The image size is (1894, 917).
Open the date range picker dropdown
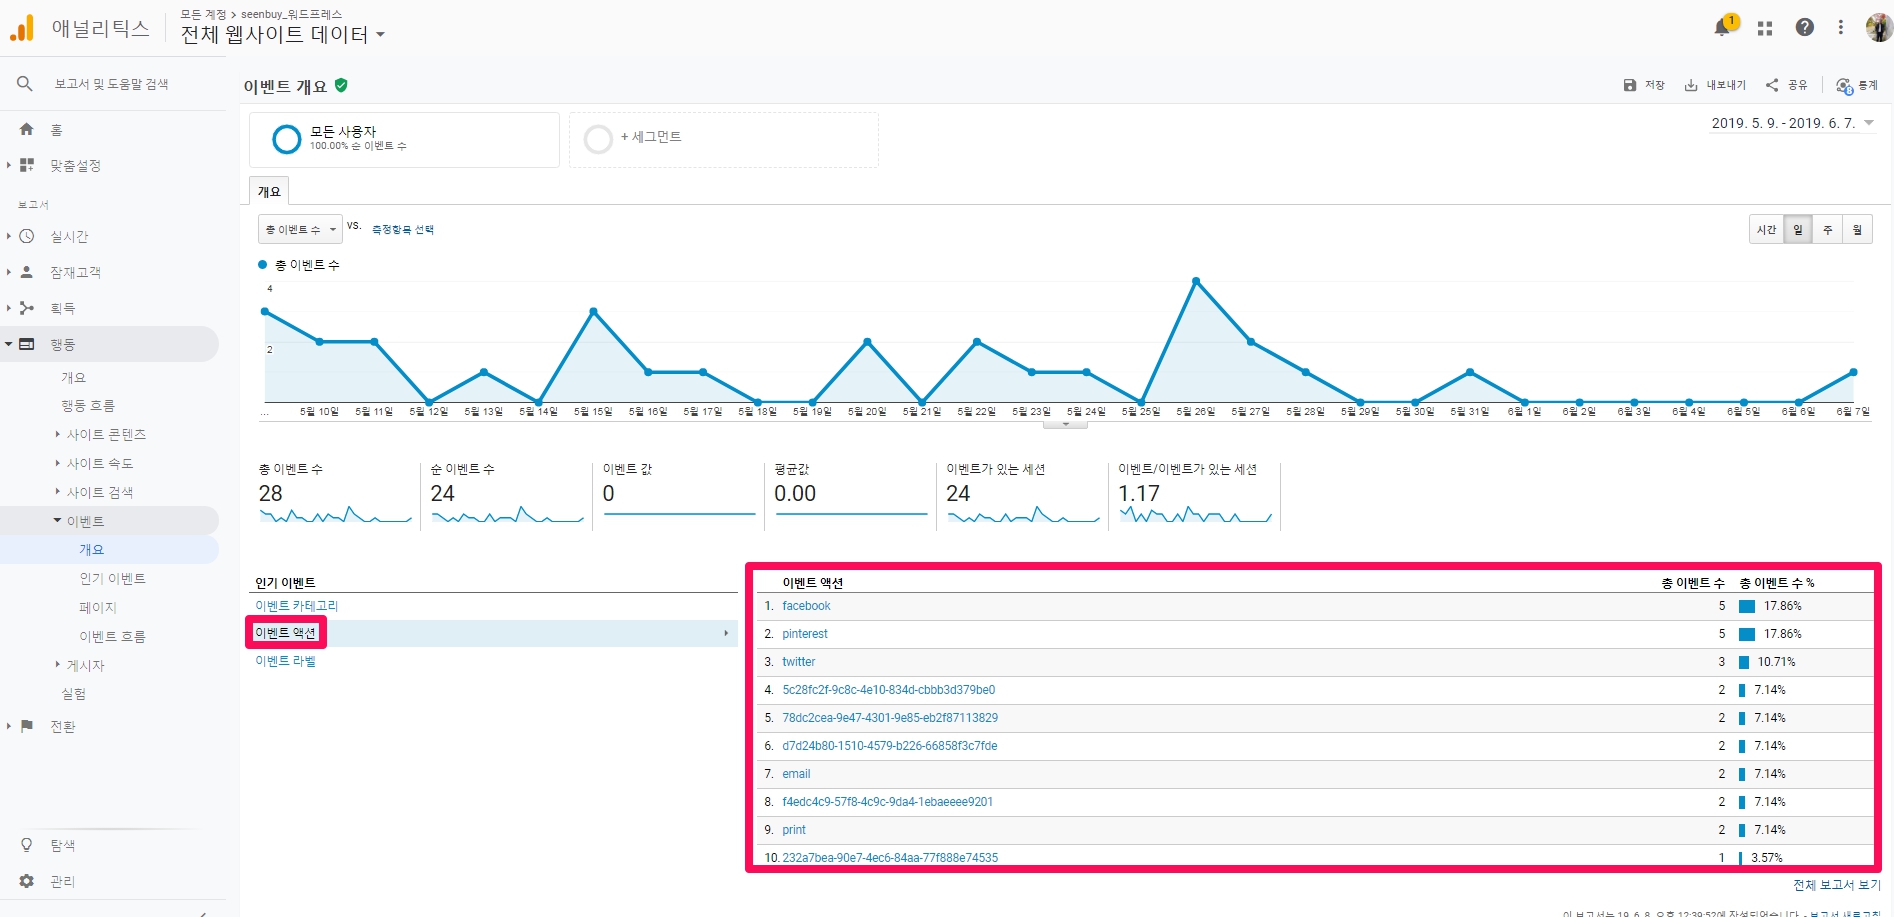pyautogui.click(x=1792, y=123)
